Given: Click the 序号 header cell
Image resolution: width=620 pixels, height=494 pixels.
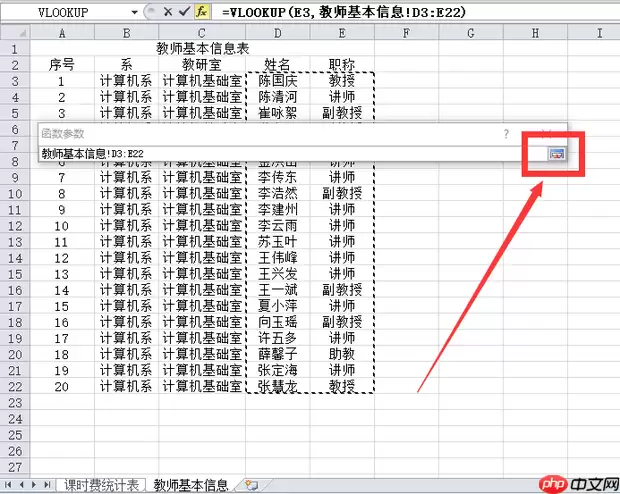Looking at the screenshot, I should (x=62, y=64).
